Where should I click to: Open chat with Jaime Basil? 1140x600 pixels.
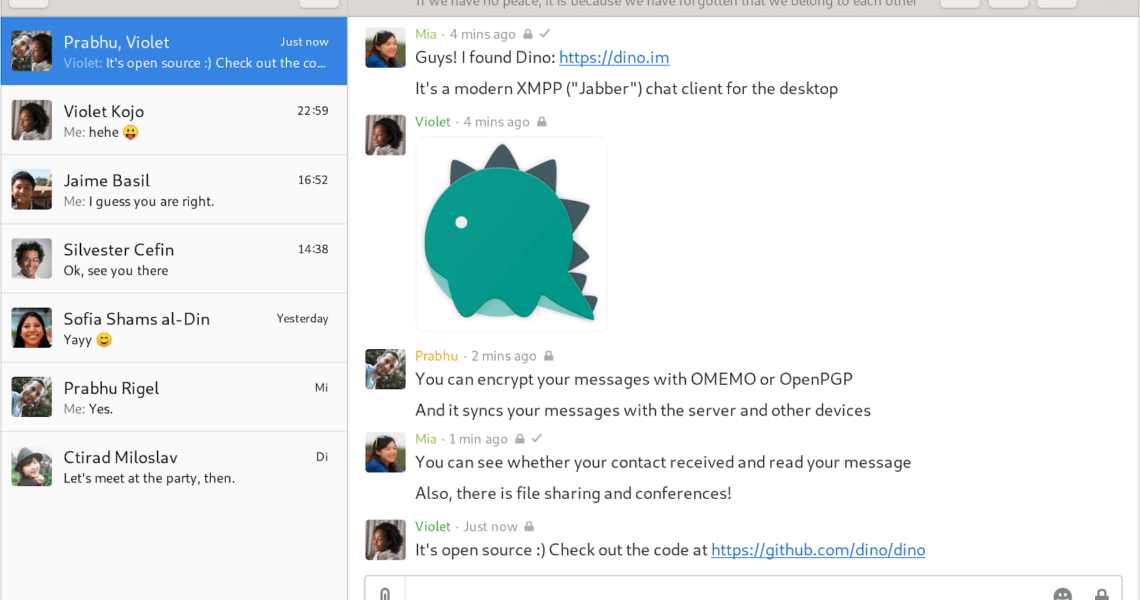click(174, 190)
